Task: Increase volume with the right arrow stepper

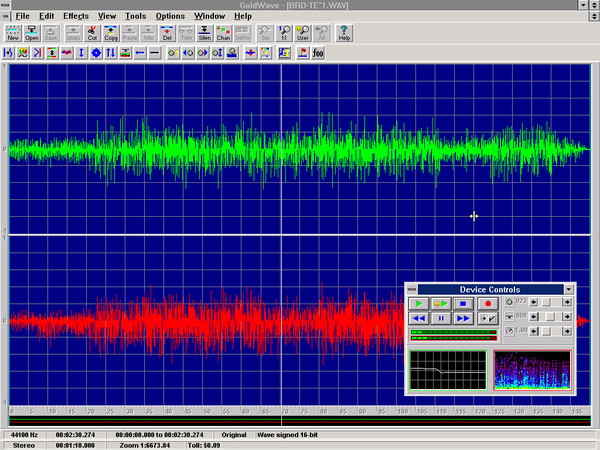Action: tap(567, 302)
